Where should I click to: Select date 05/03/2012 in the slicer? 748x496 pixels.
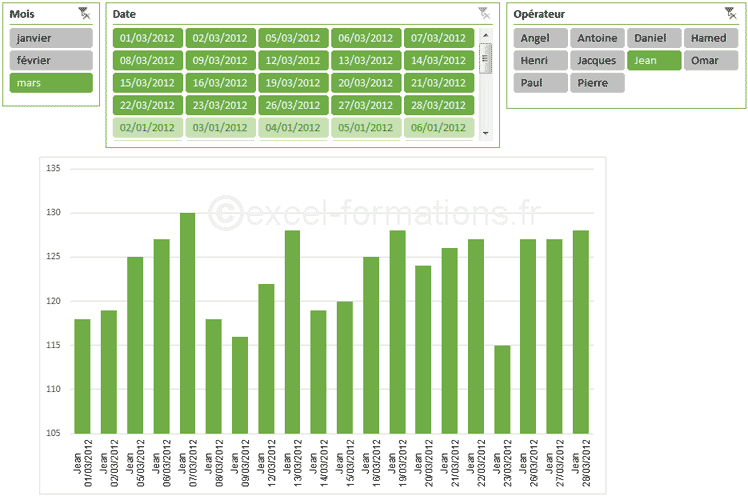tap(293, 38)
